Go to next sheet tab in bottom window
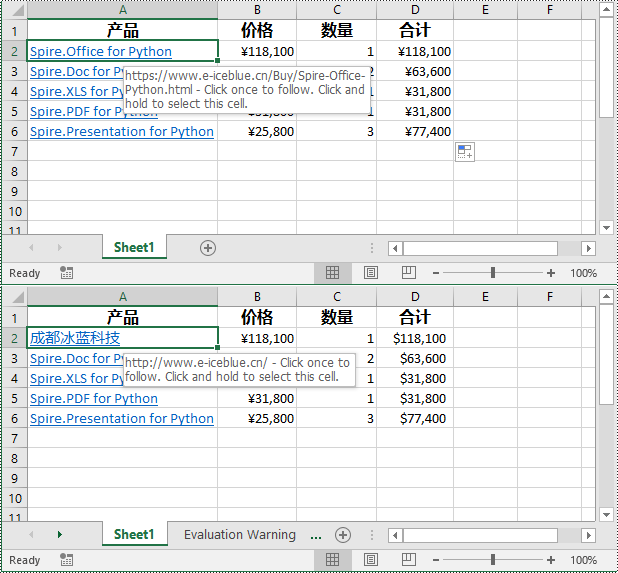This screenshot has height=573, width=618. 60,535
